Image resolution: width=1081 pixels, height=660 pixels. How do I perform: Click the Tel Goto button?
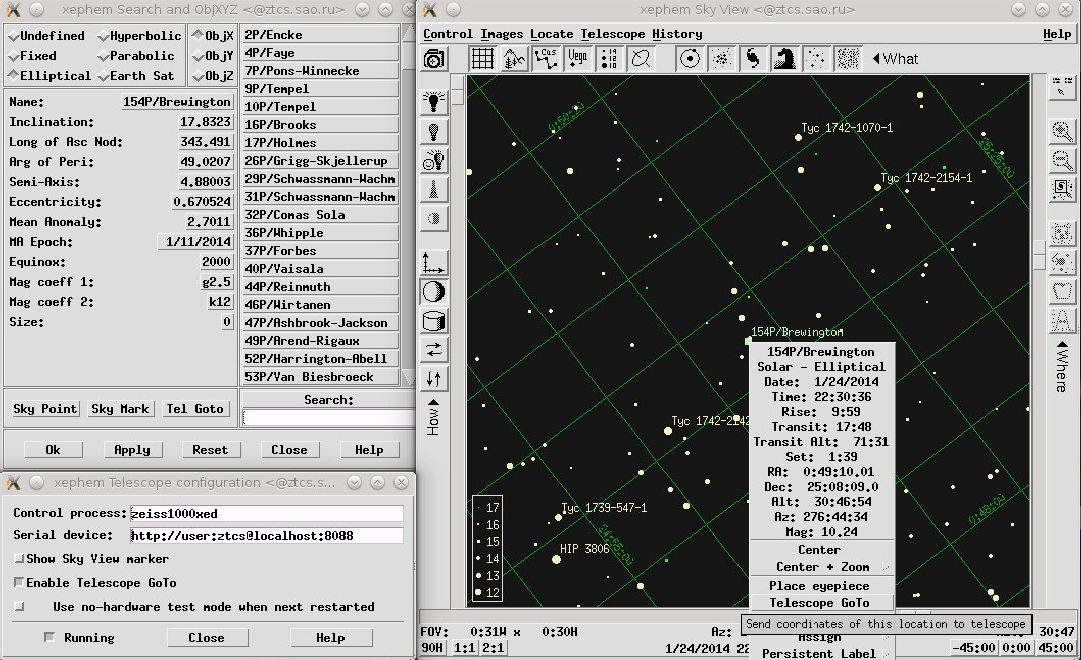(195, 409)
